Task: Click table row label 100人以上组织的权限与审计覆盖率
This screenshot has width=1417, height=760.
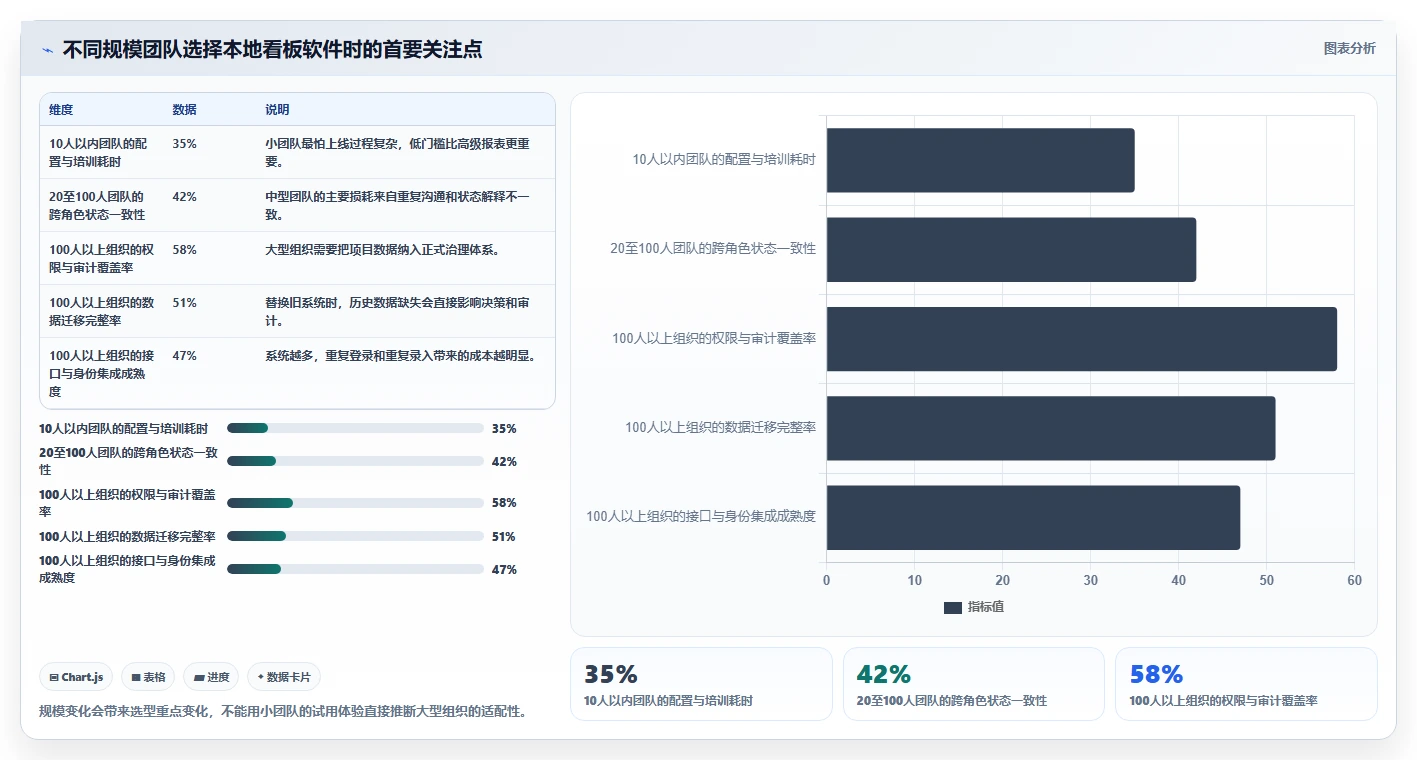Action: click(101, 258)
